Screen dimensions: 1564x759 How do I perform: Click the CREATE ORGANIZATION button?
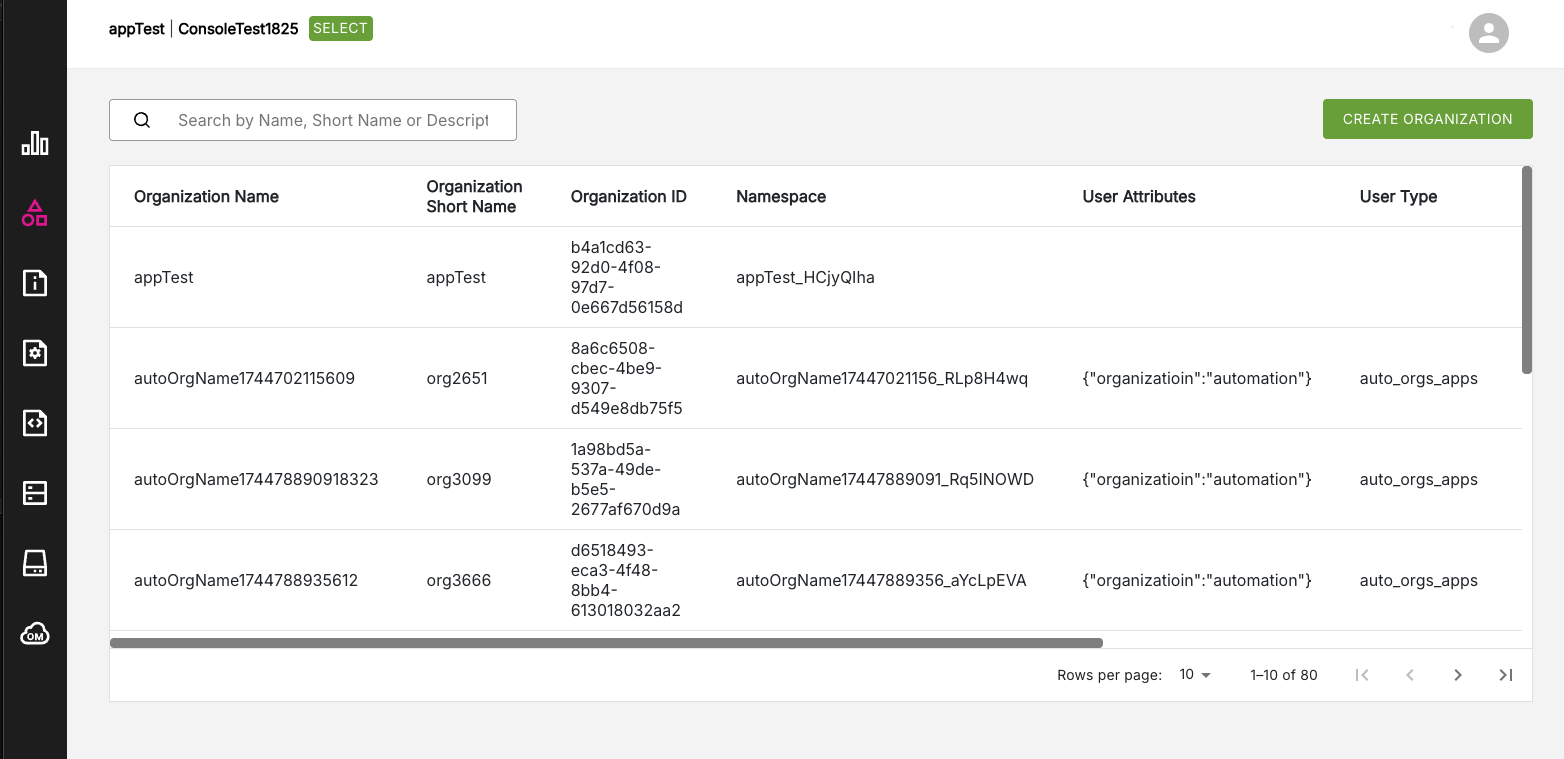click(1427, 119)
